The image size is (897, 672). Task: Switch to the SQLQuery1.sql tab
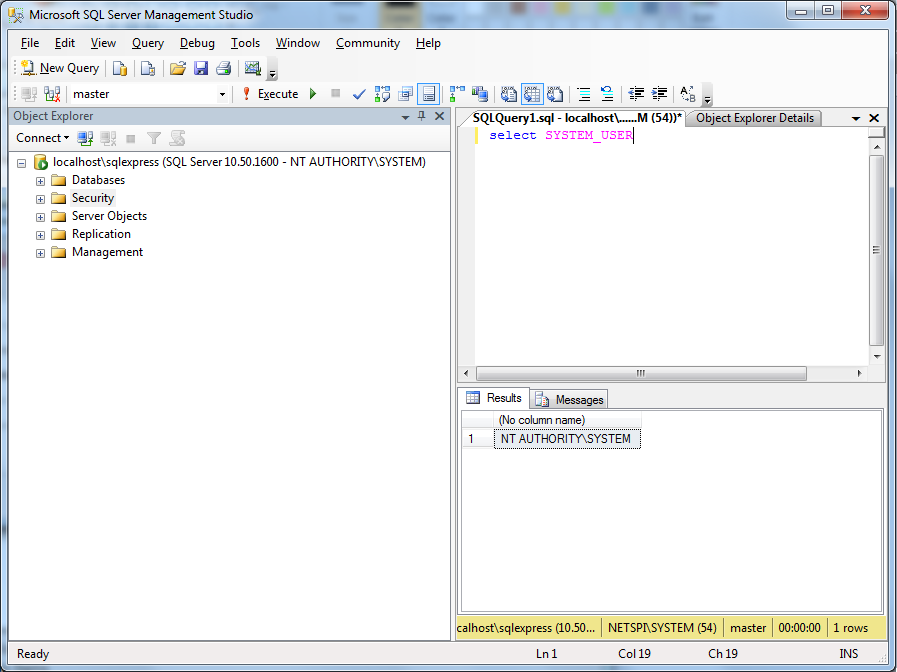click(577, 118)
